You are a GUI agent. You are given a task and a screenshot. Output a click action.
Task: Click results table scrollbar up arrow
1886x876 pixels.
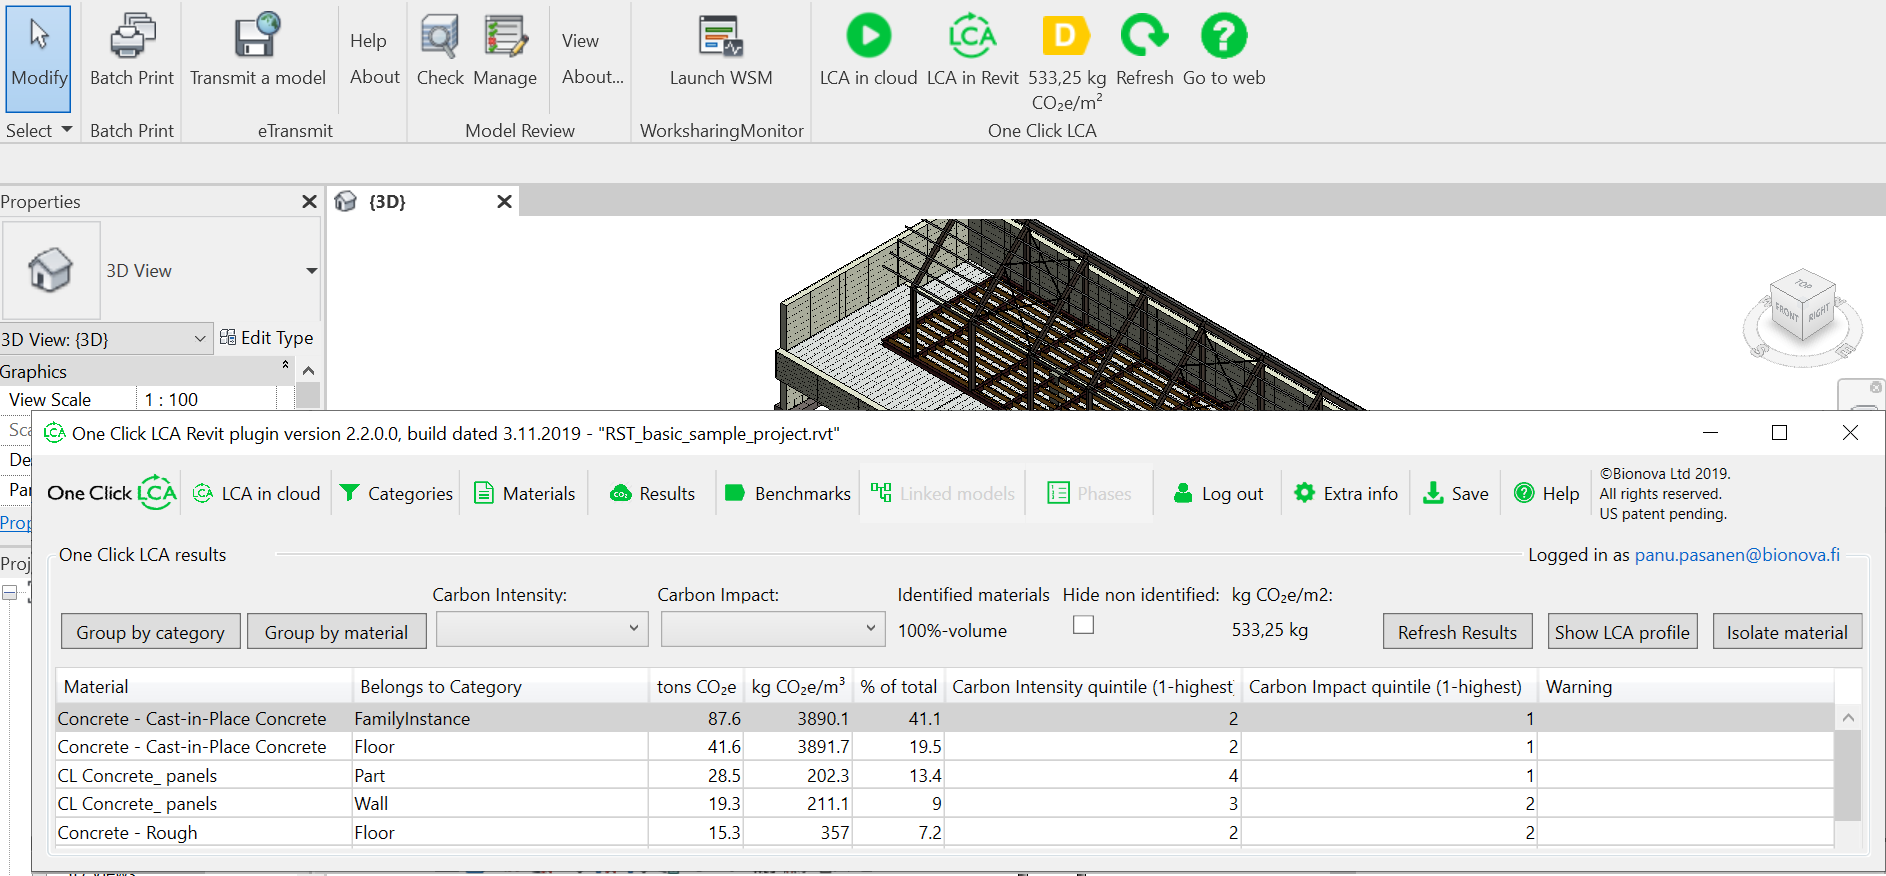1848,718
